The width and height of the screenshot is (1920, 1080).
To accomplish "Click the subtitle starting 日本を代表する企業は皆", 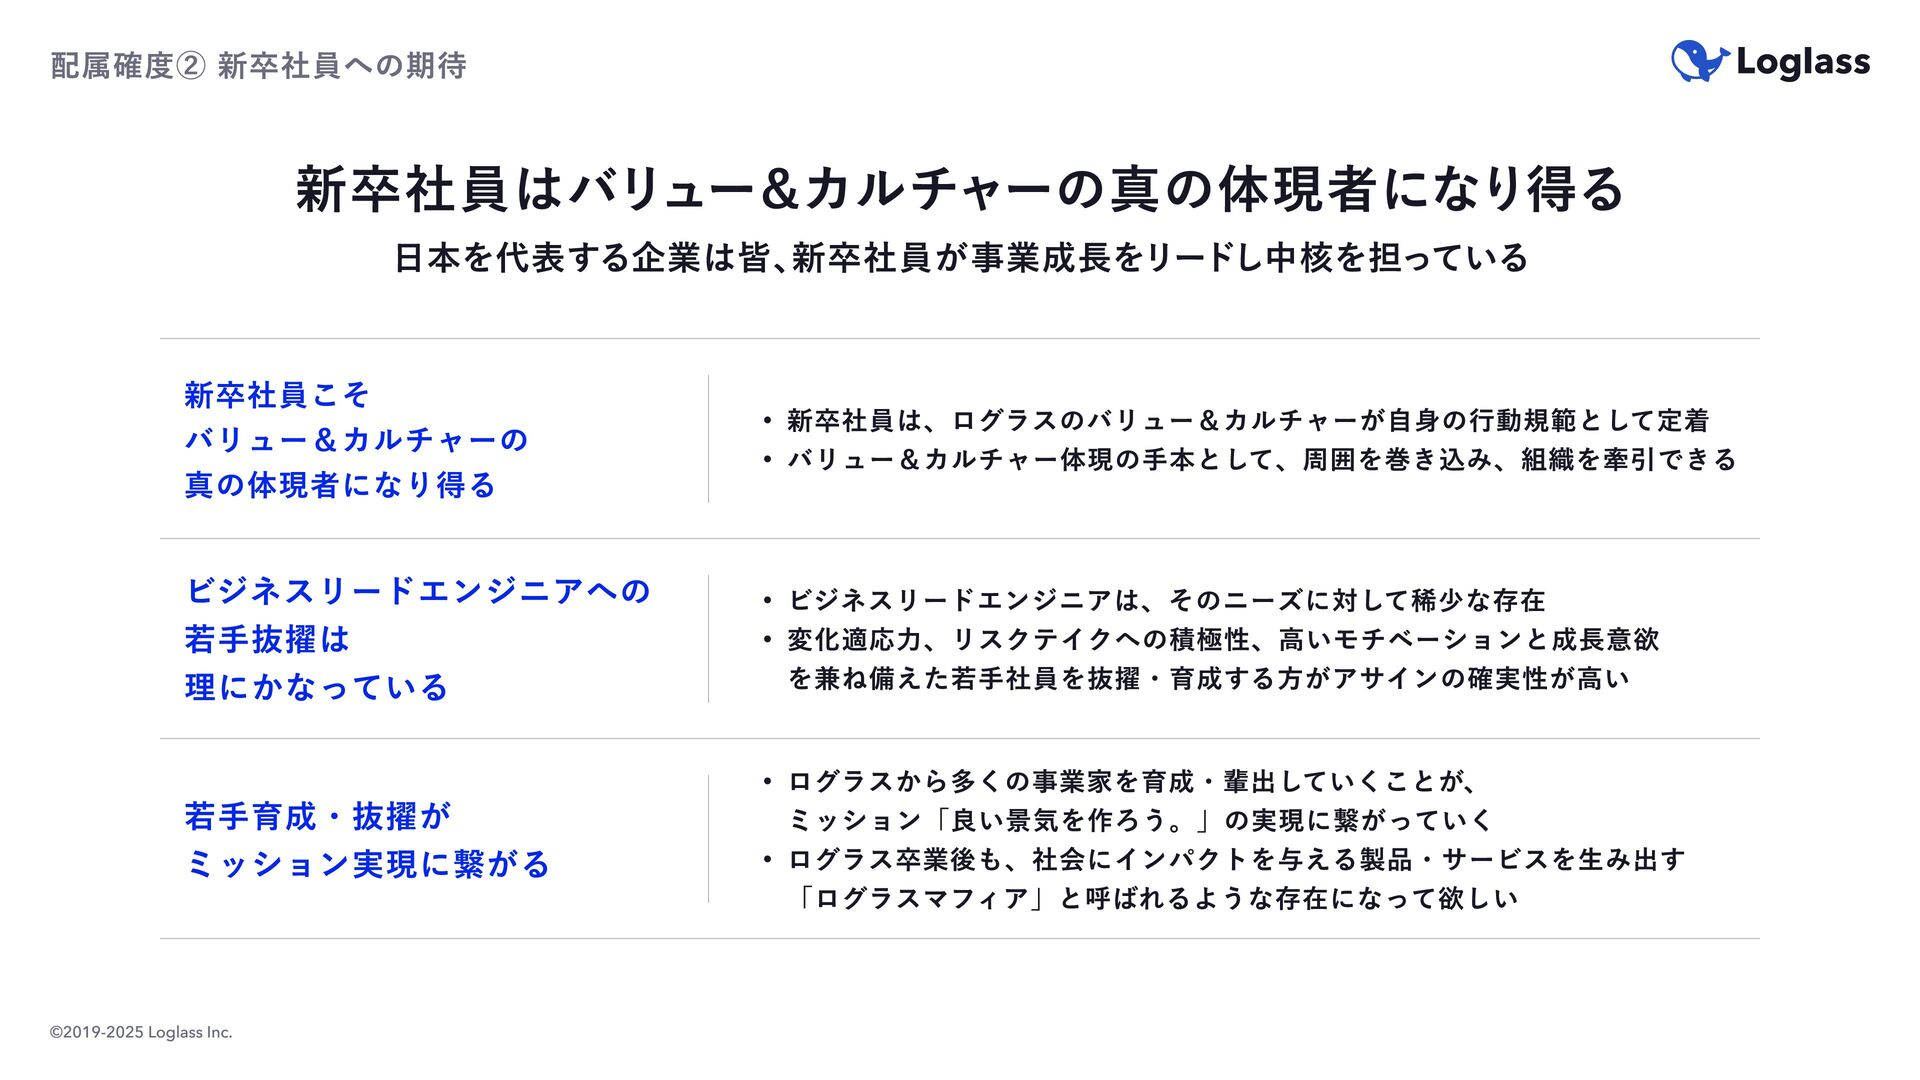I will [961, 258].
